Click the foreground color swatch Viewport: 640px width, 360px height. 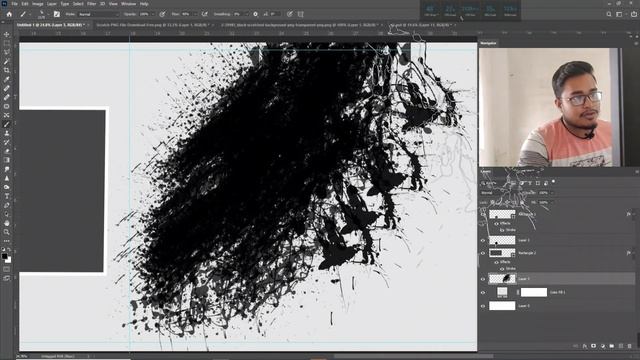pos(4,256)
